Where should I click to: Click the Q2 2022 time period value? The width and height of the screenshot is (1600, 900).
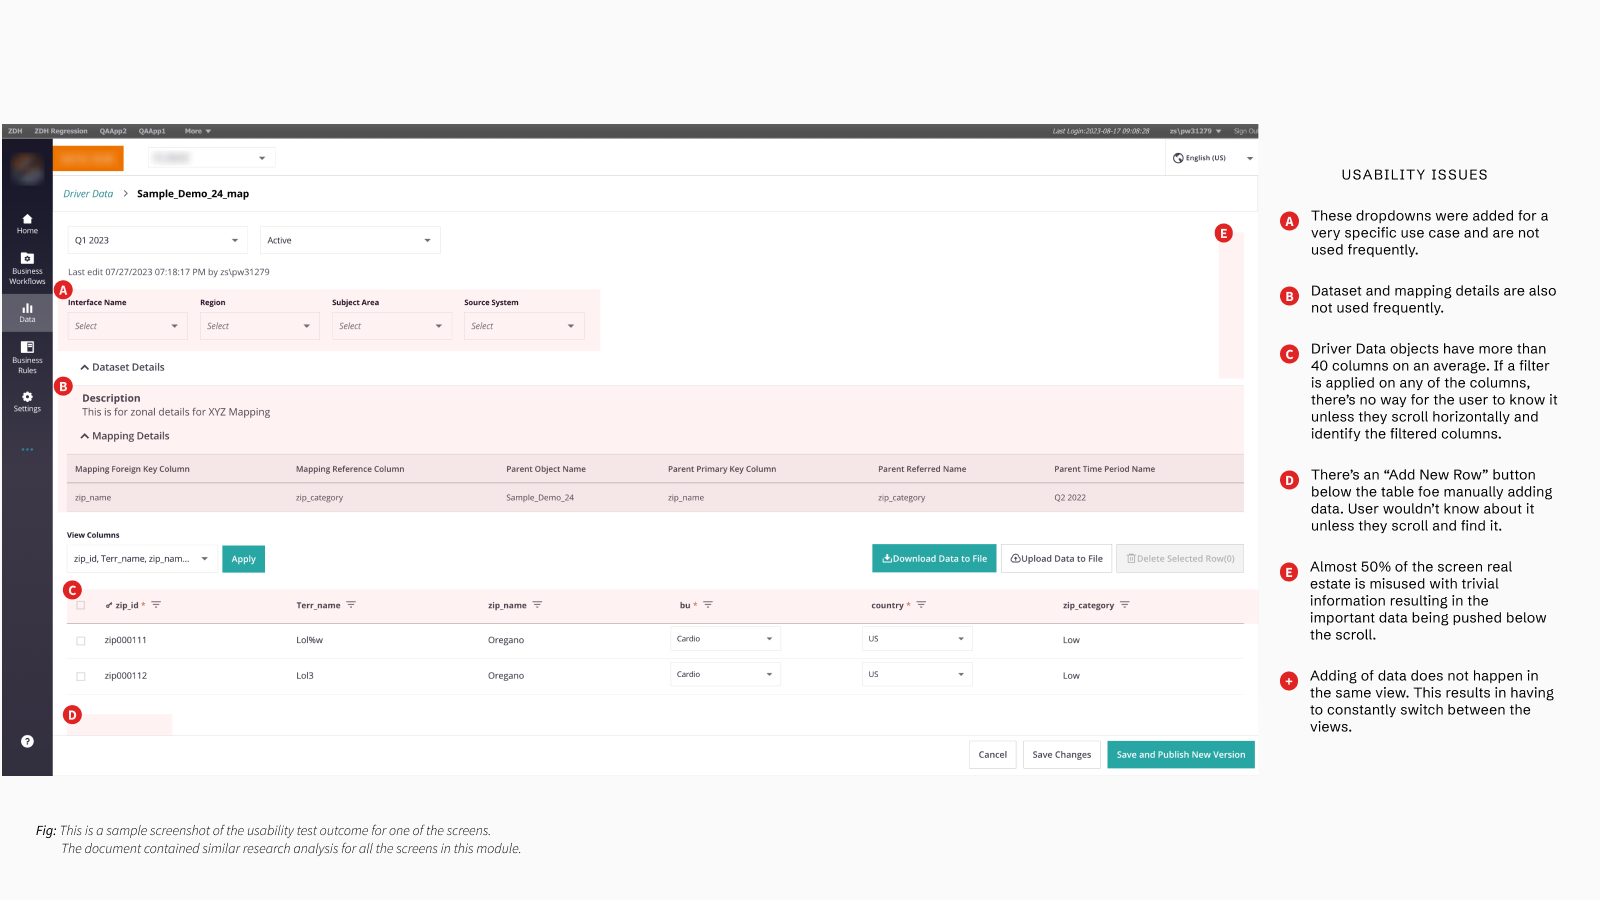point(1070,498)
